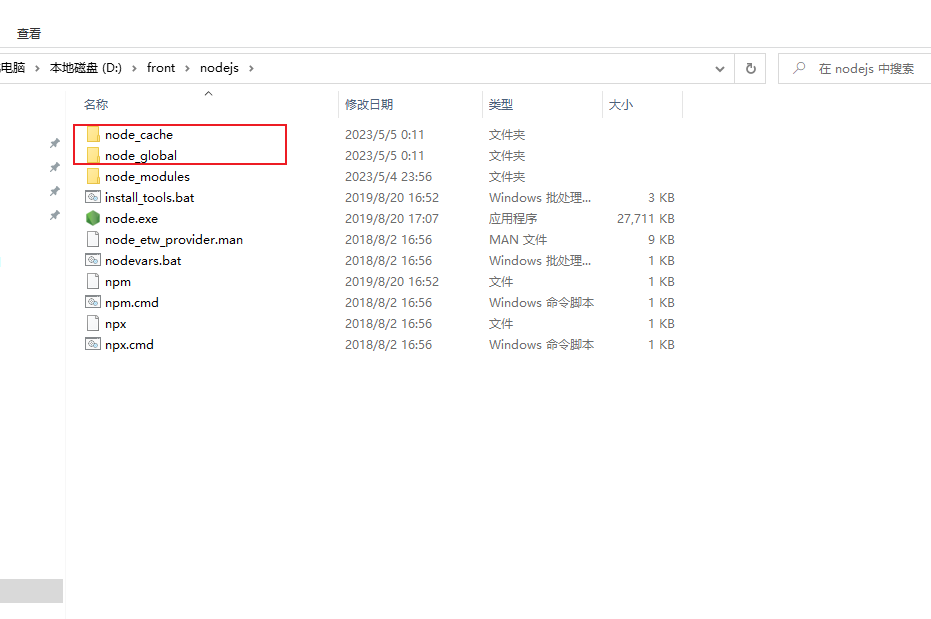Sort by 大小 column header
The width and height of the screenshot is (931, 619).
[620, 104]
